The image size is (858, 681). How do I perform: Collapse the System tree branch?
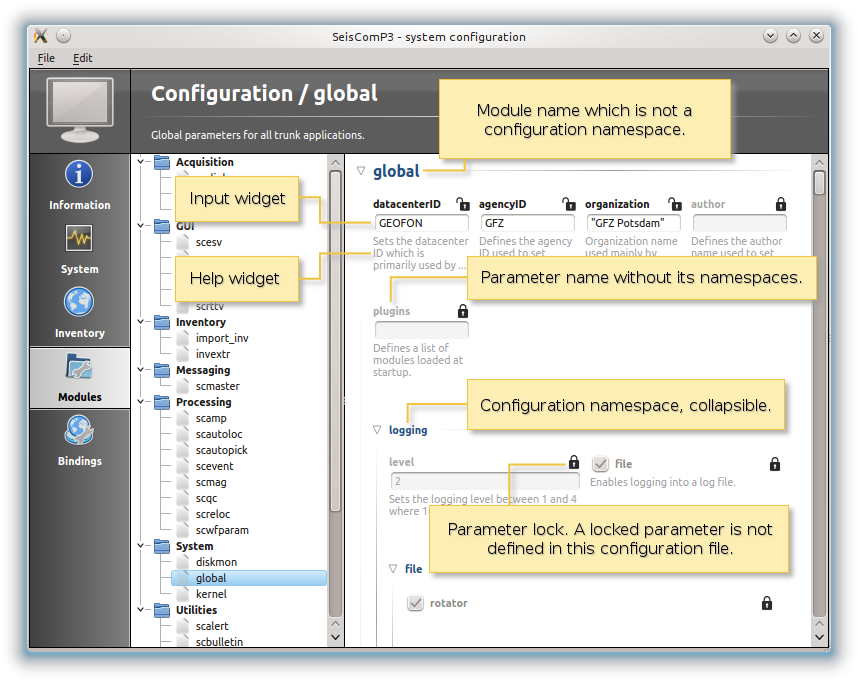(x=141, y=546)
